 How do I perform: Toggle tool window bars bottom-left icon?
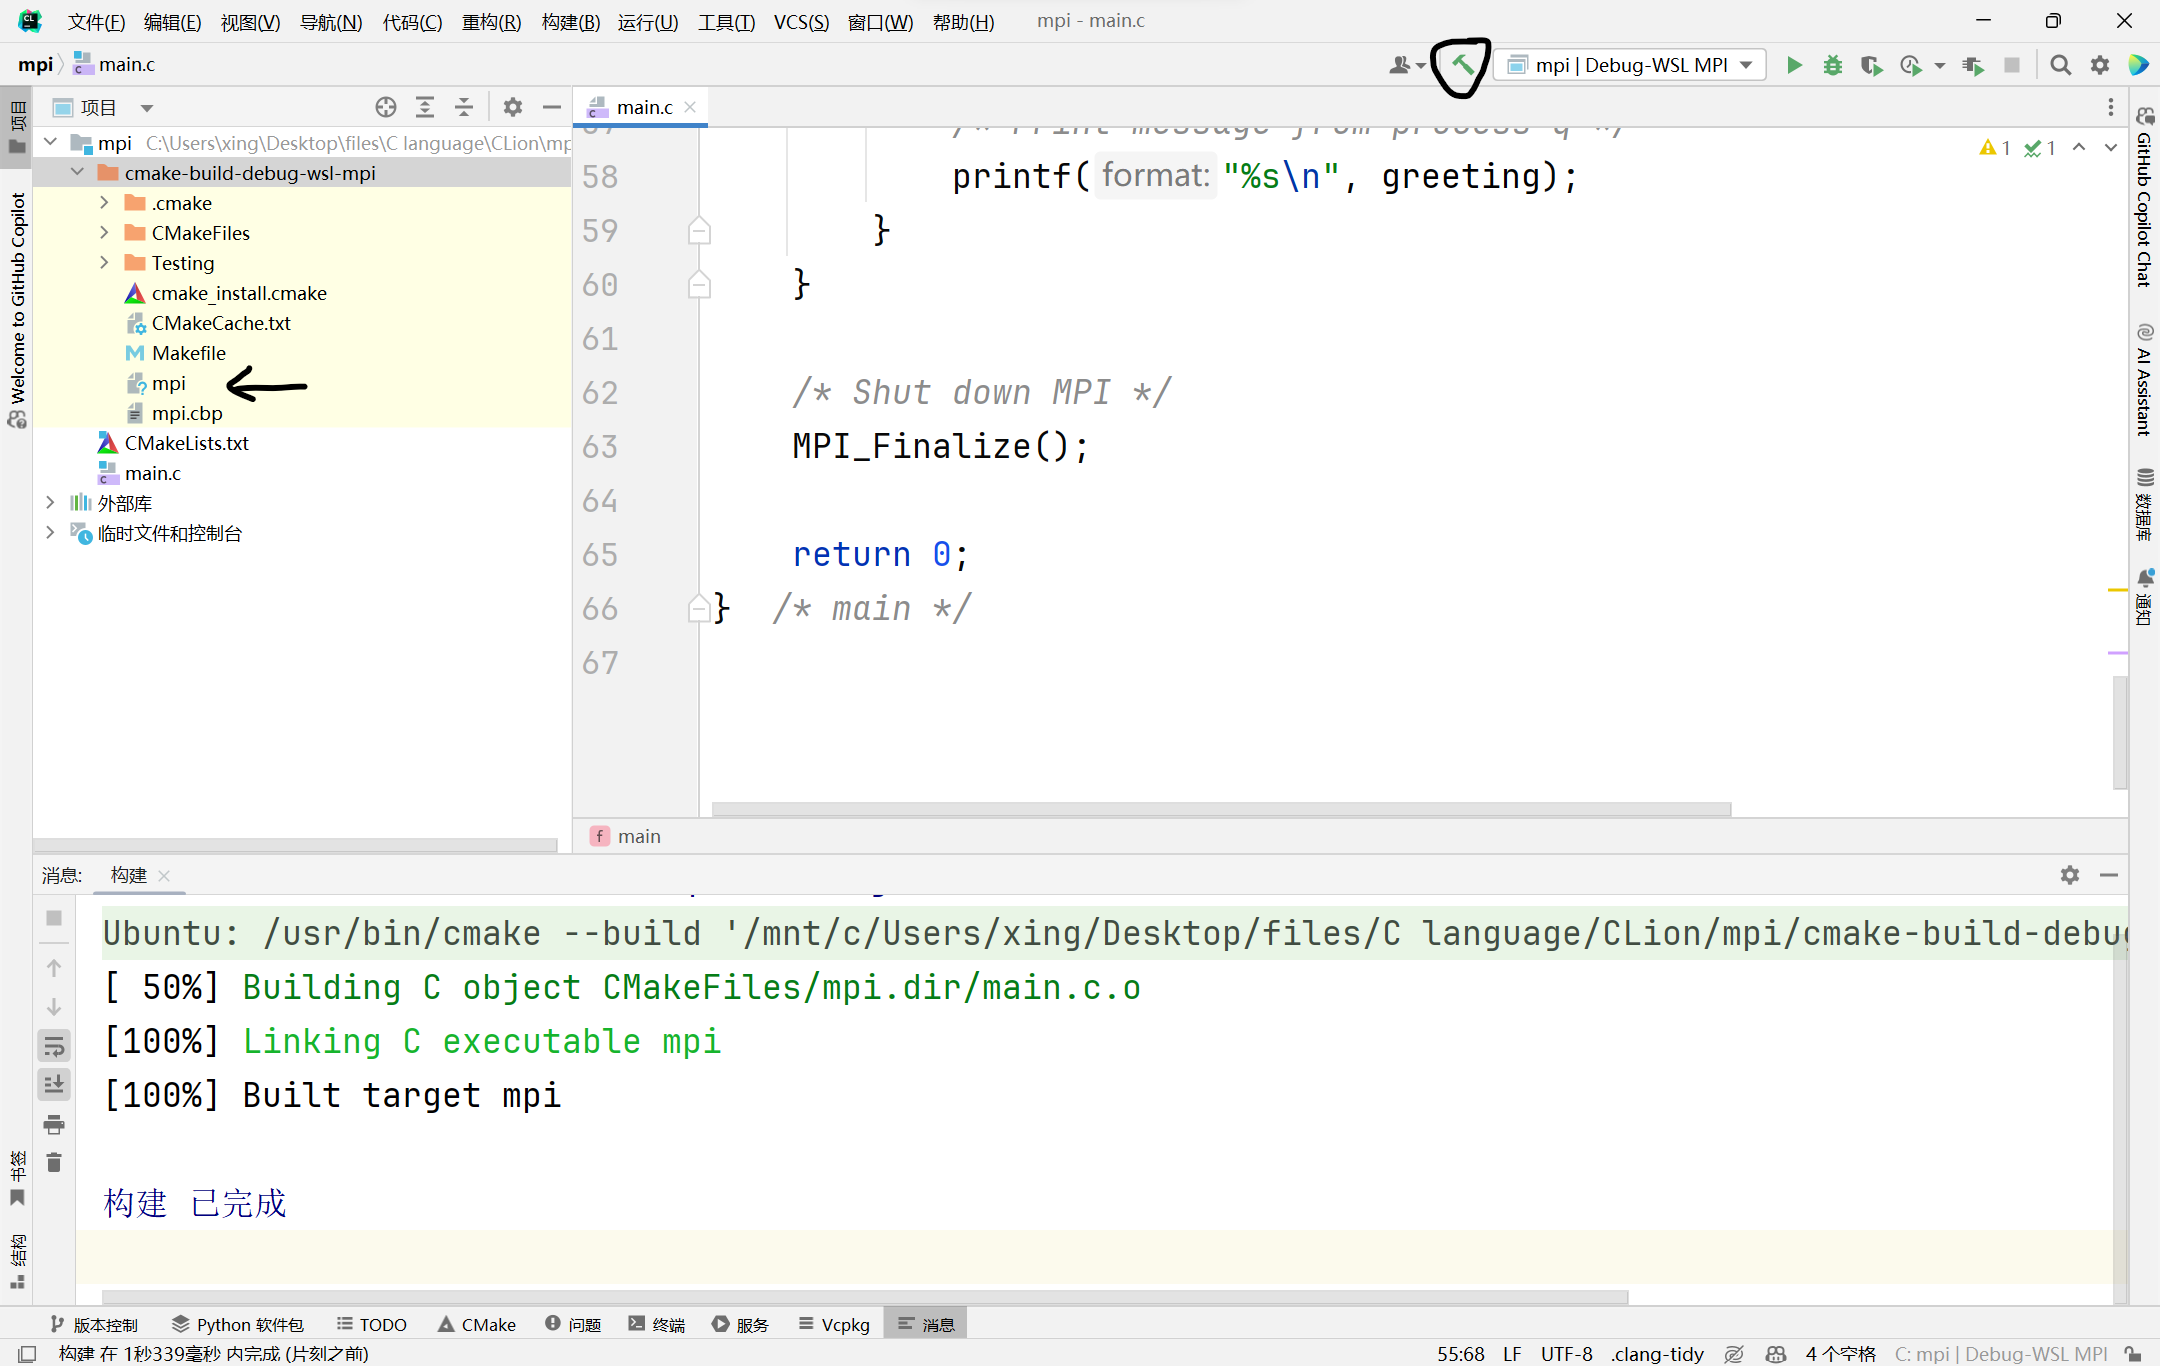(x=27, y=1354)
